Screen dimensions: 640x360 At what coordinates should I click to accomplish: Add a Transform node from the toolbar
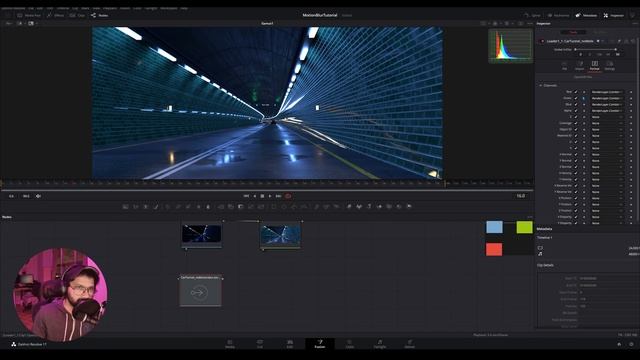point(261,207)
